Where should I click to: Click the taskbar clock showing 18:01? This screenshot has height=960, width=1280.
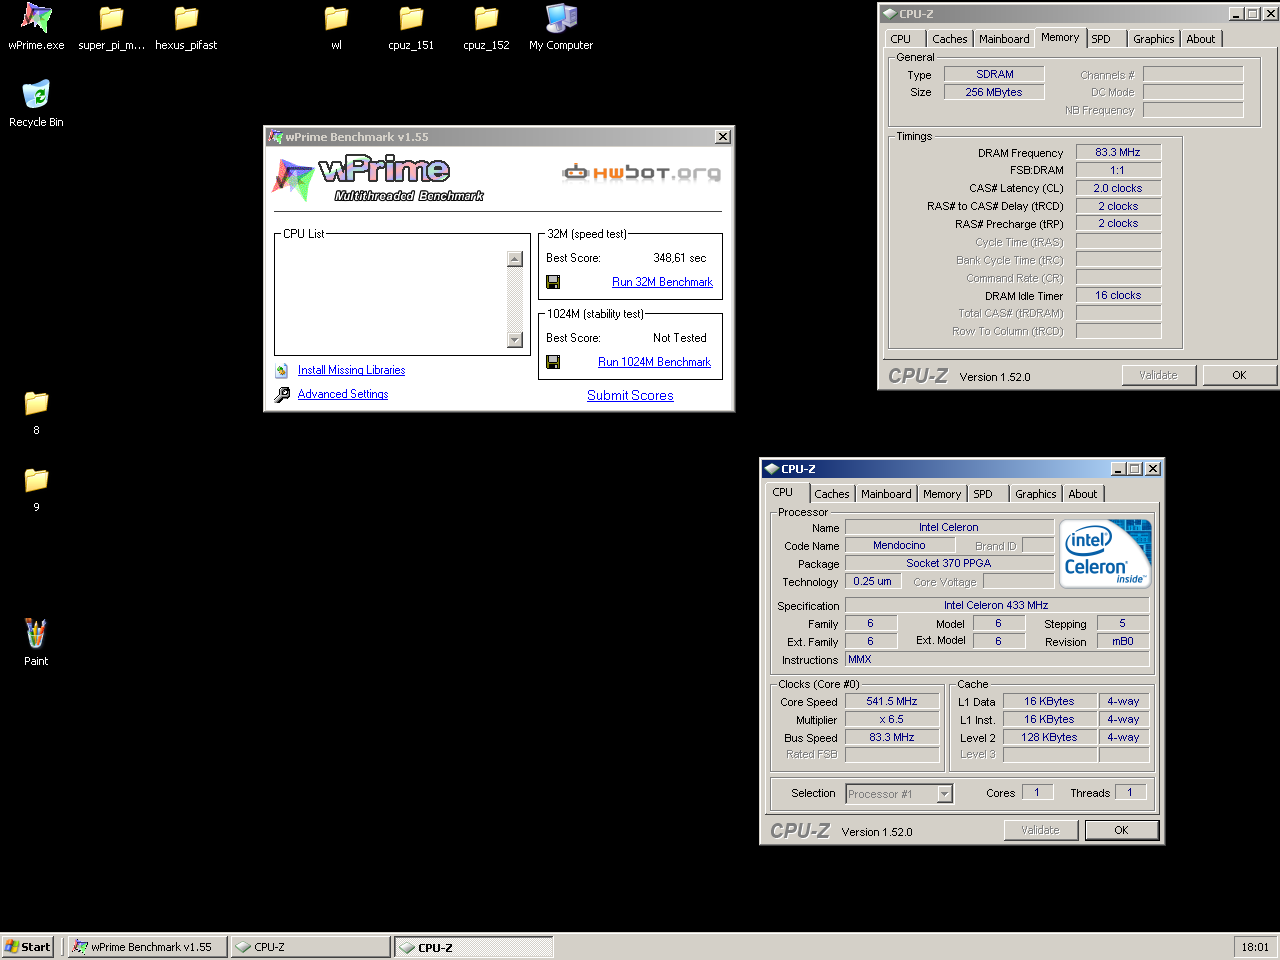1255,947
